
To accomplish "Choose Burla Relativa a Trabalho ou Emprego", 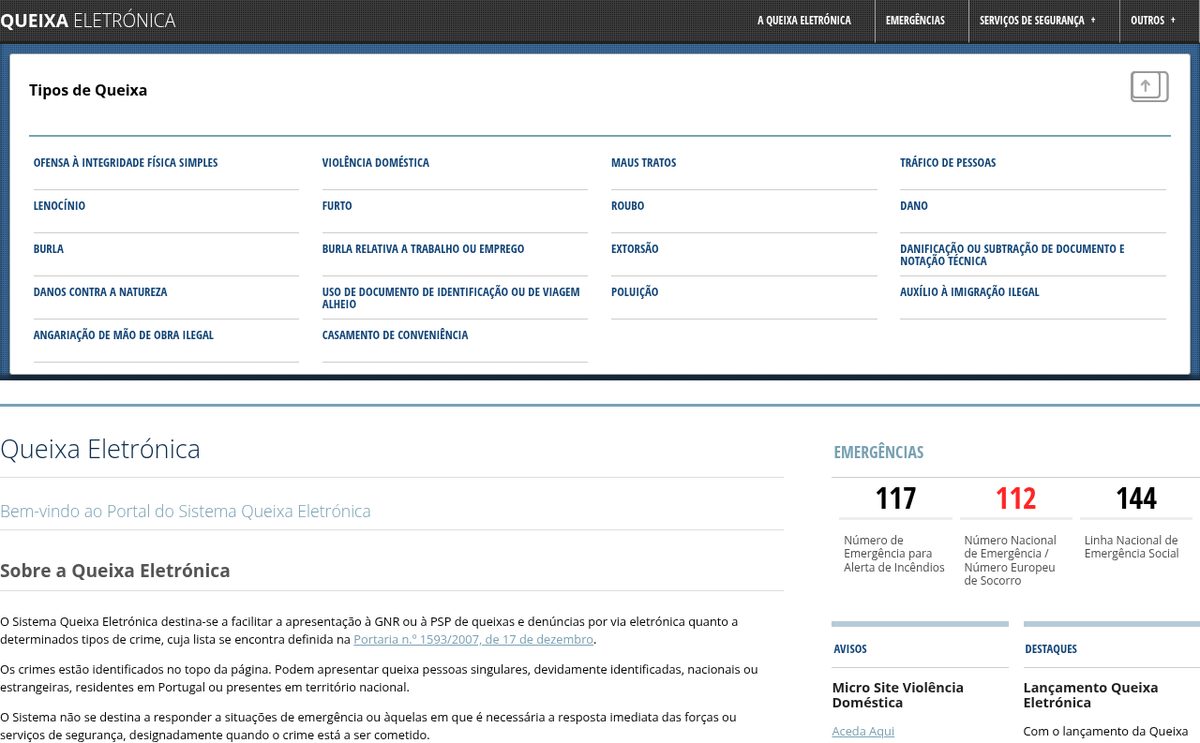I will [x=423, y=249].
